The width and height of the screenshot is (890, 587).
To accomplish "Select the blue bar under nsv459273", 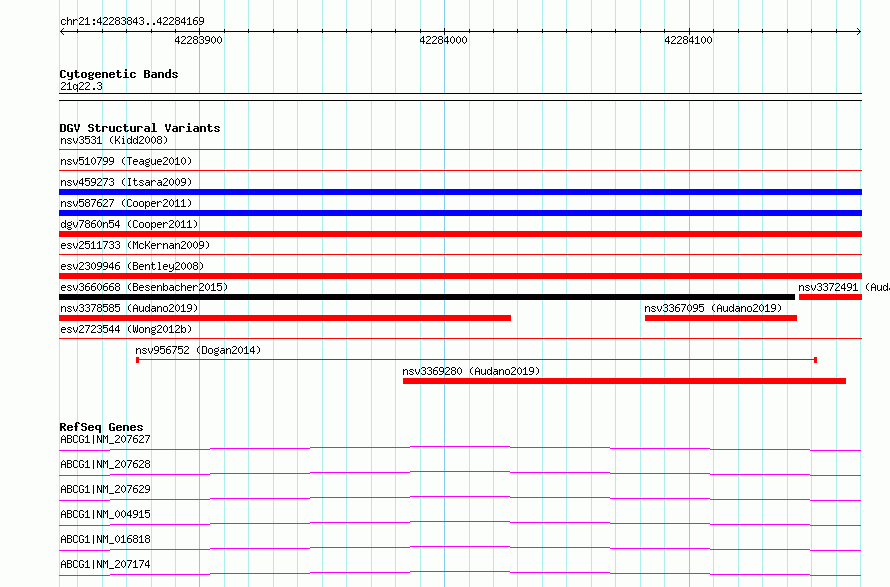I will click(460, 192).
